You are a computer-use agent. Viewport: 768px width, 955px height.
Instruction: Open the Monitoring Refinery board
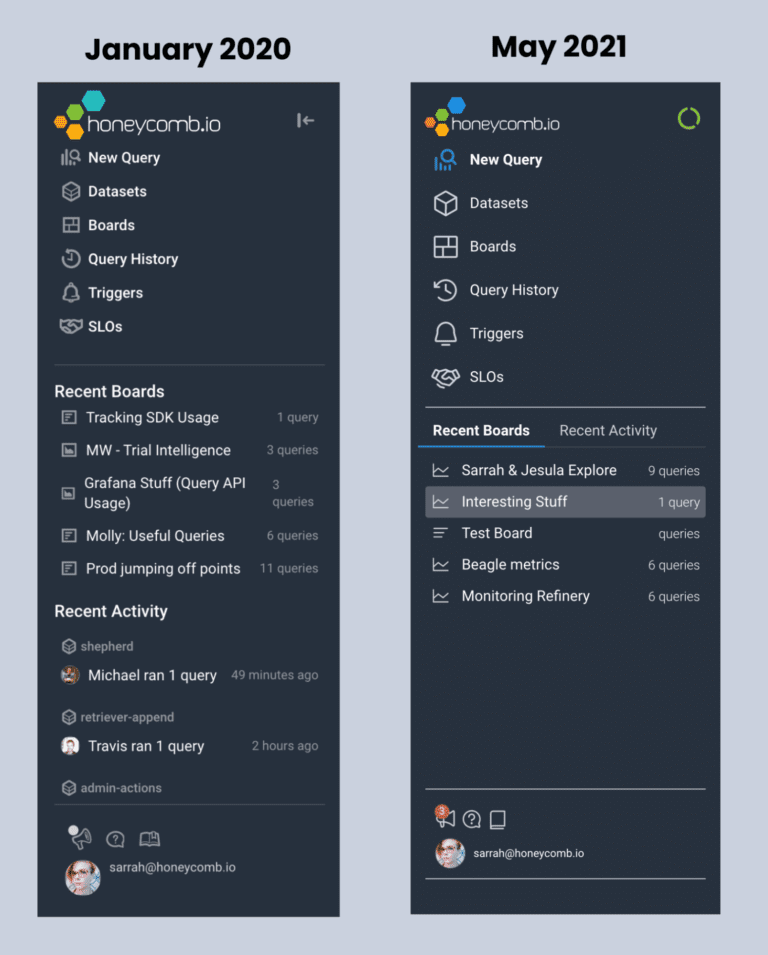tap(525, 596)
